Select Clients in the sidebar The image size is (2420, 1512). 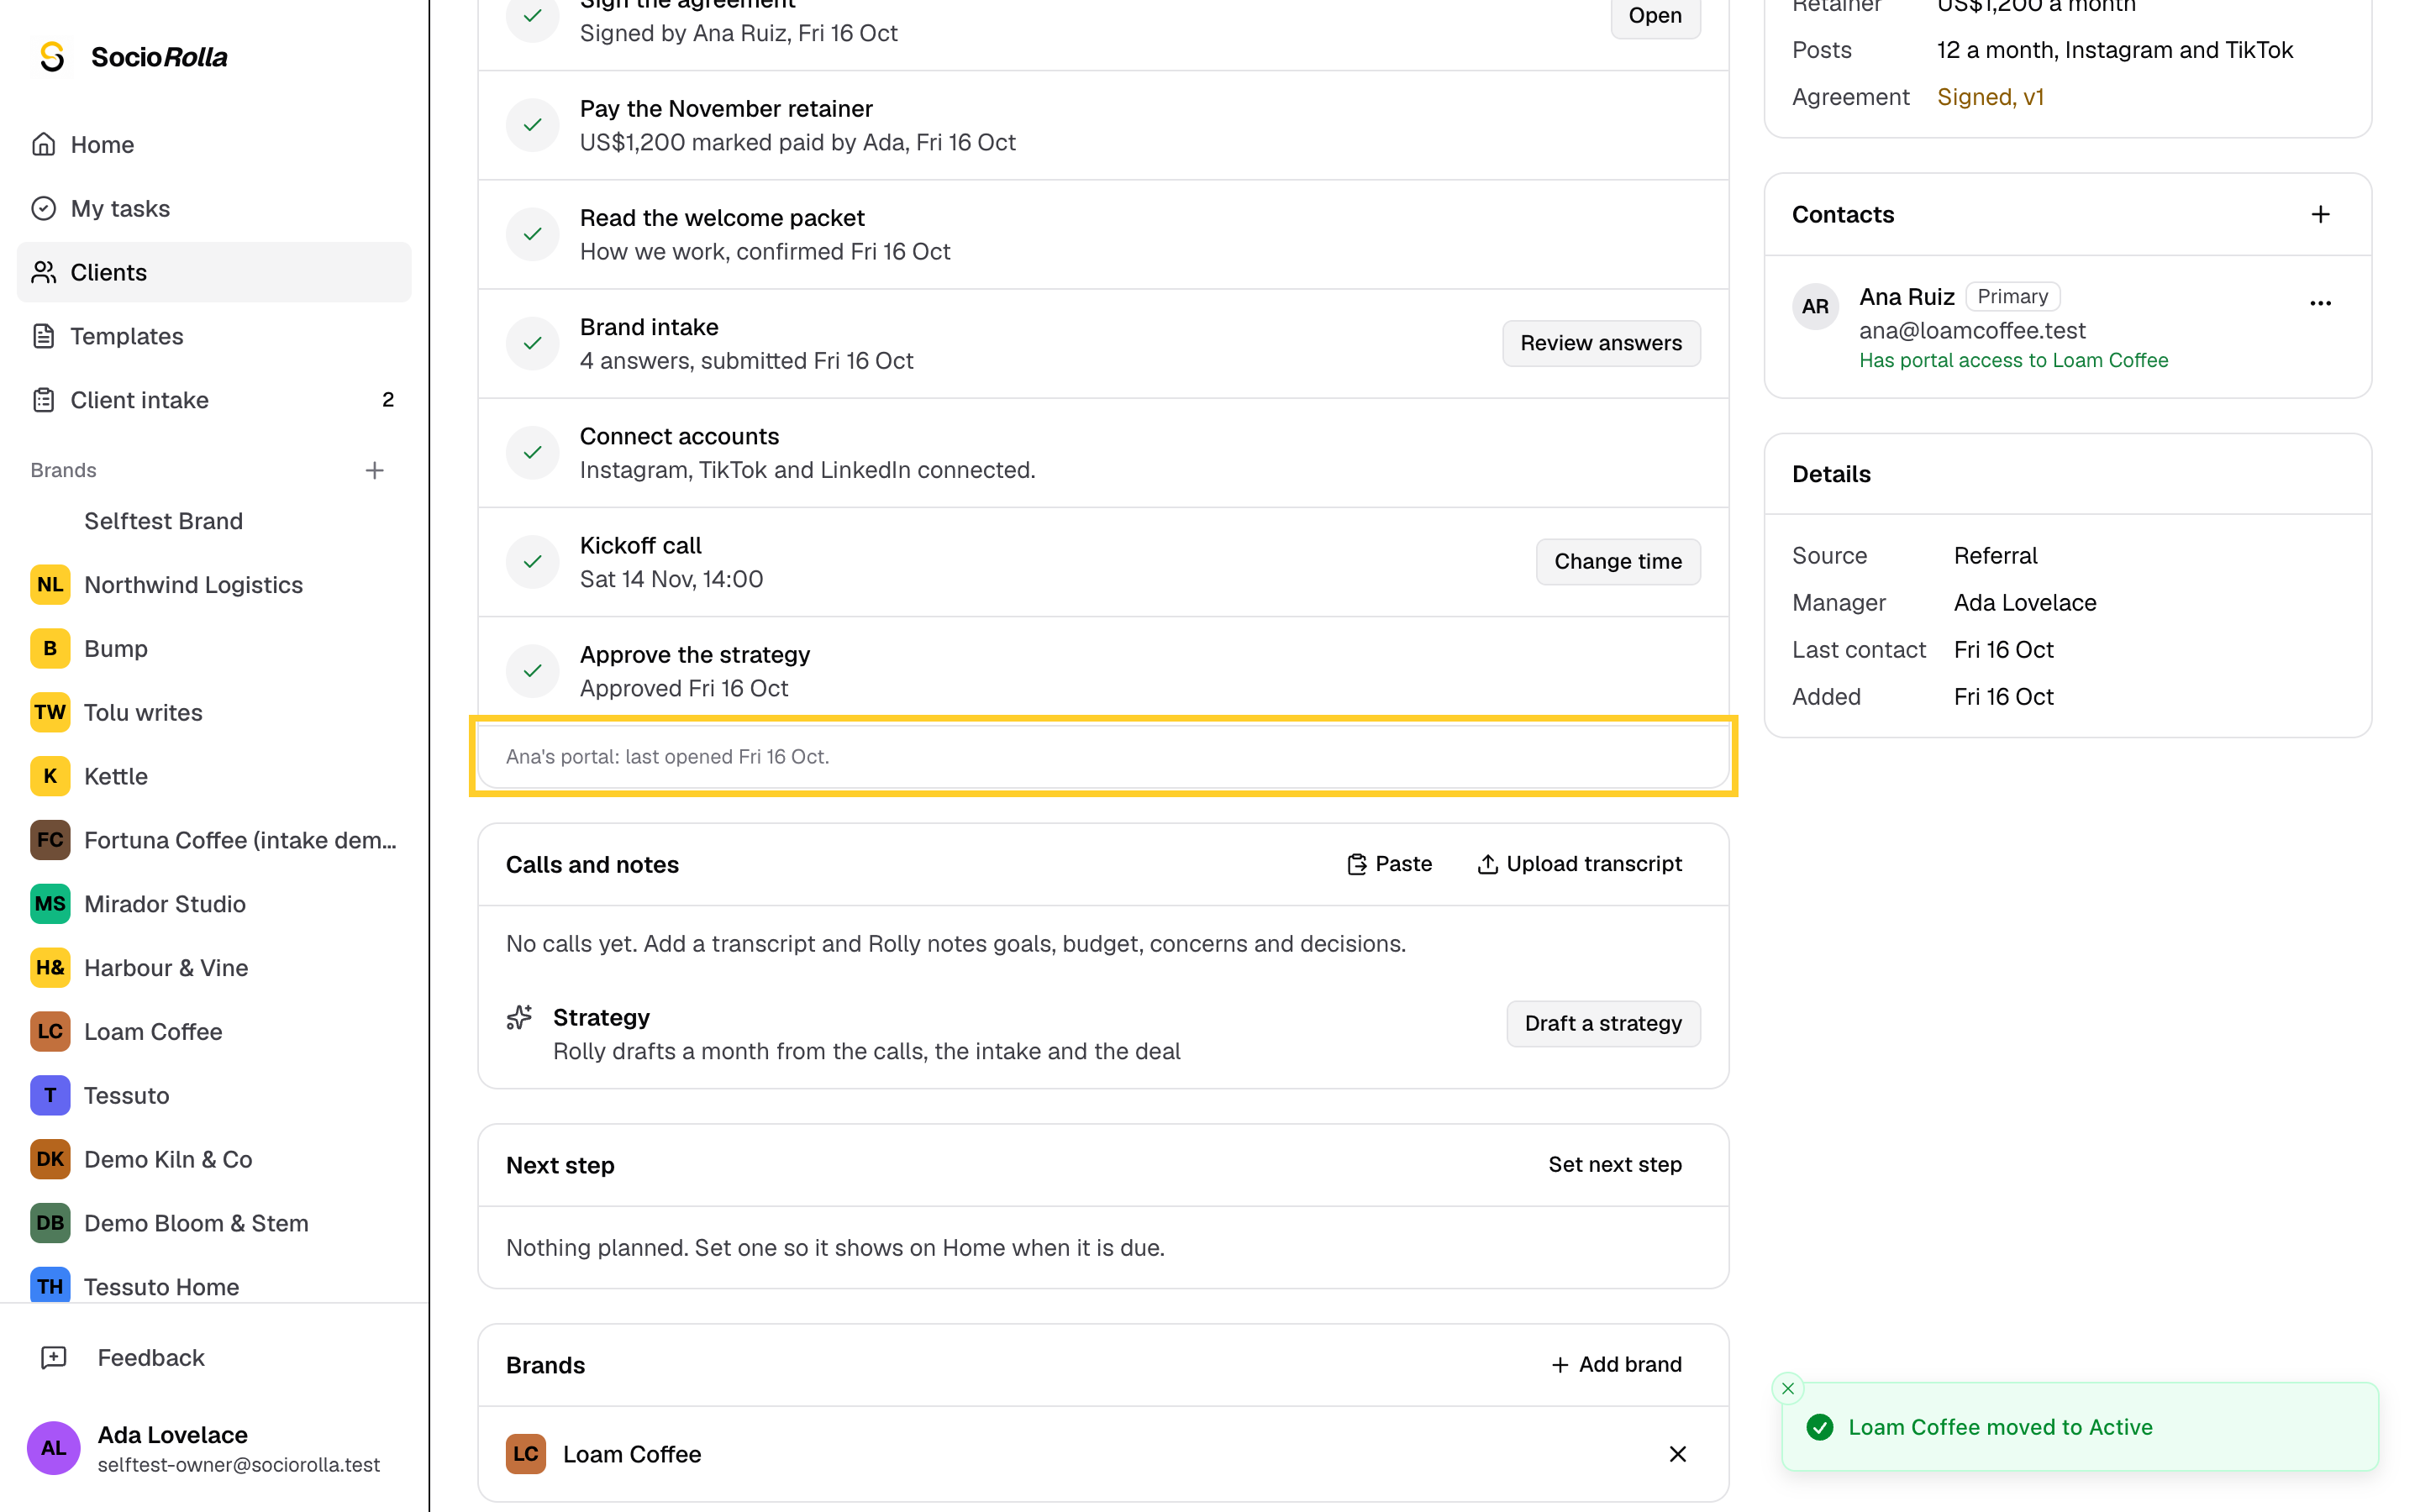coord(213,272)
